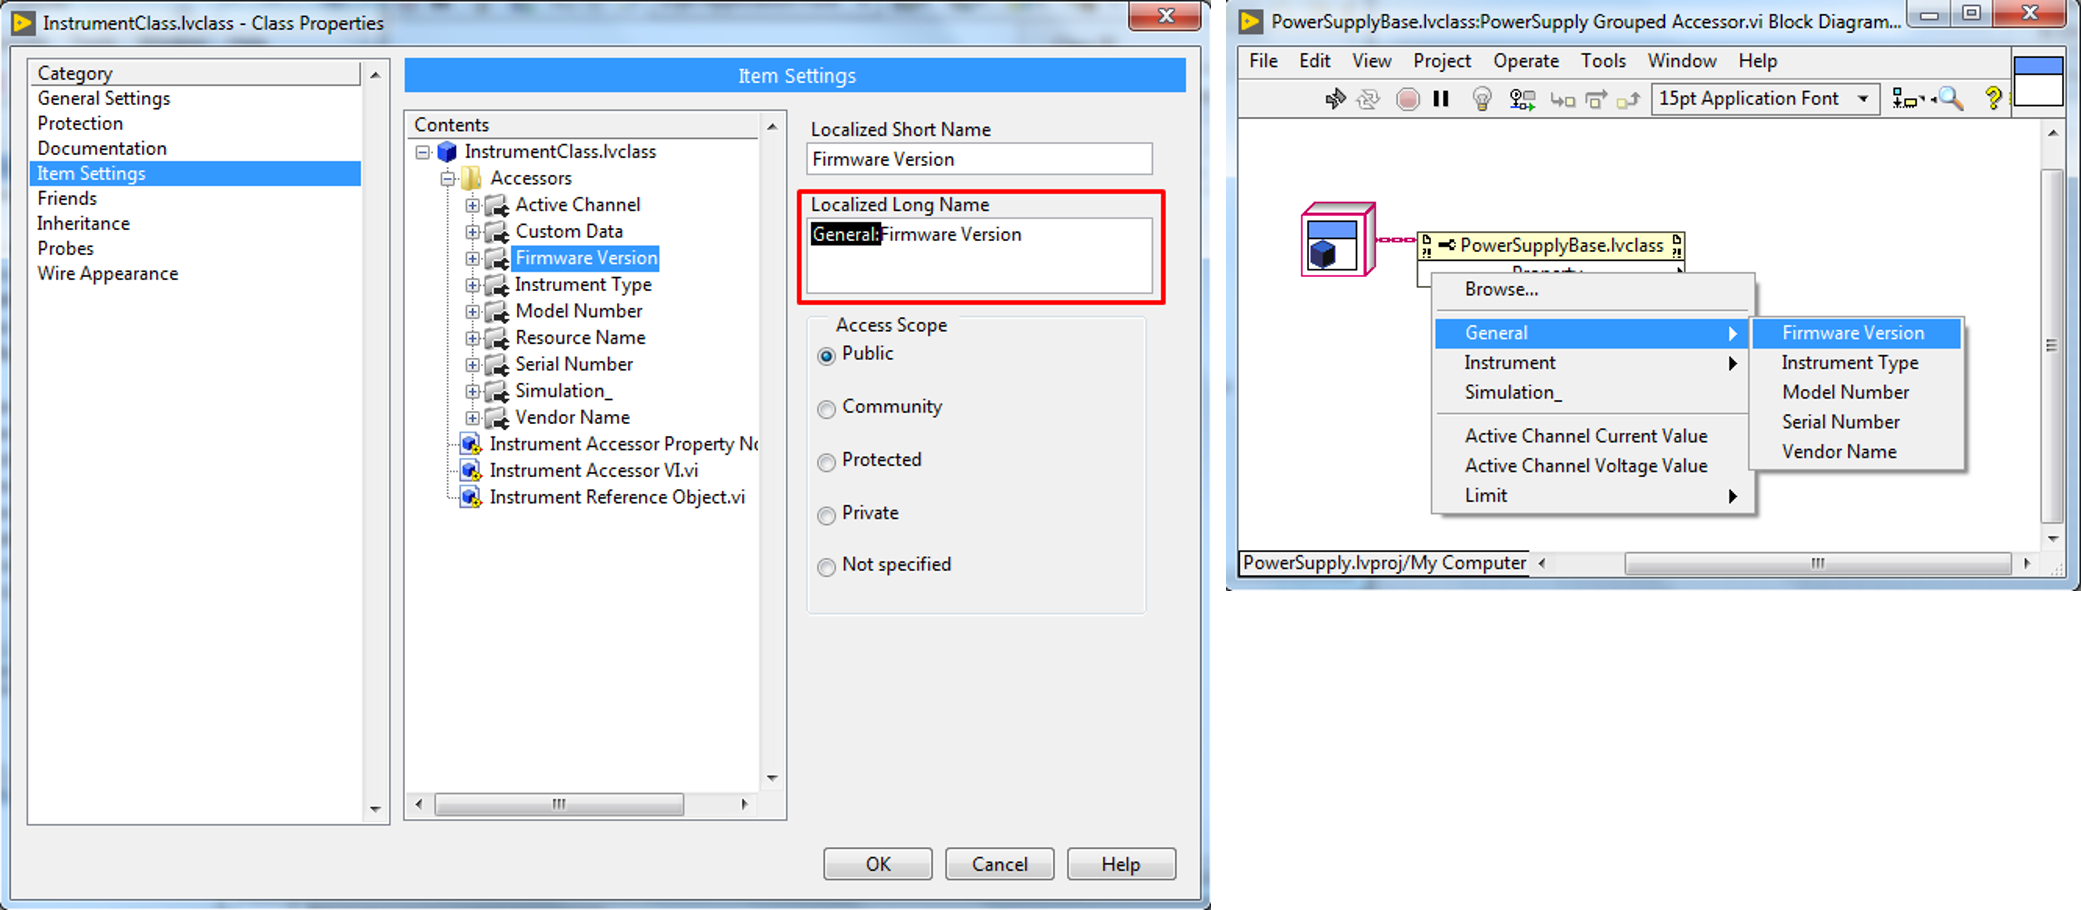Click LabVIEW icon in Block Diagram title bar
Viewport: 2081px width, 910px height.
[1250, 21]
